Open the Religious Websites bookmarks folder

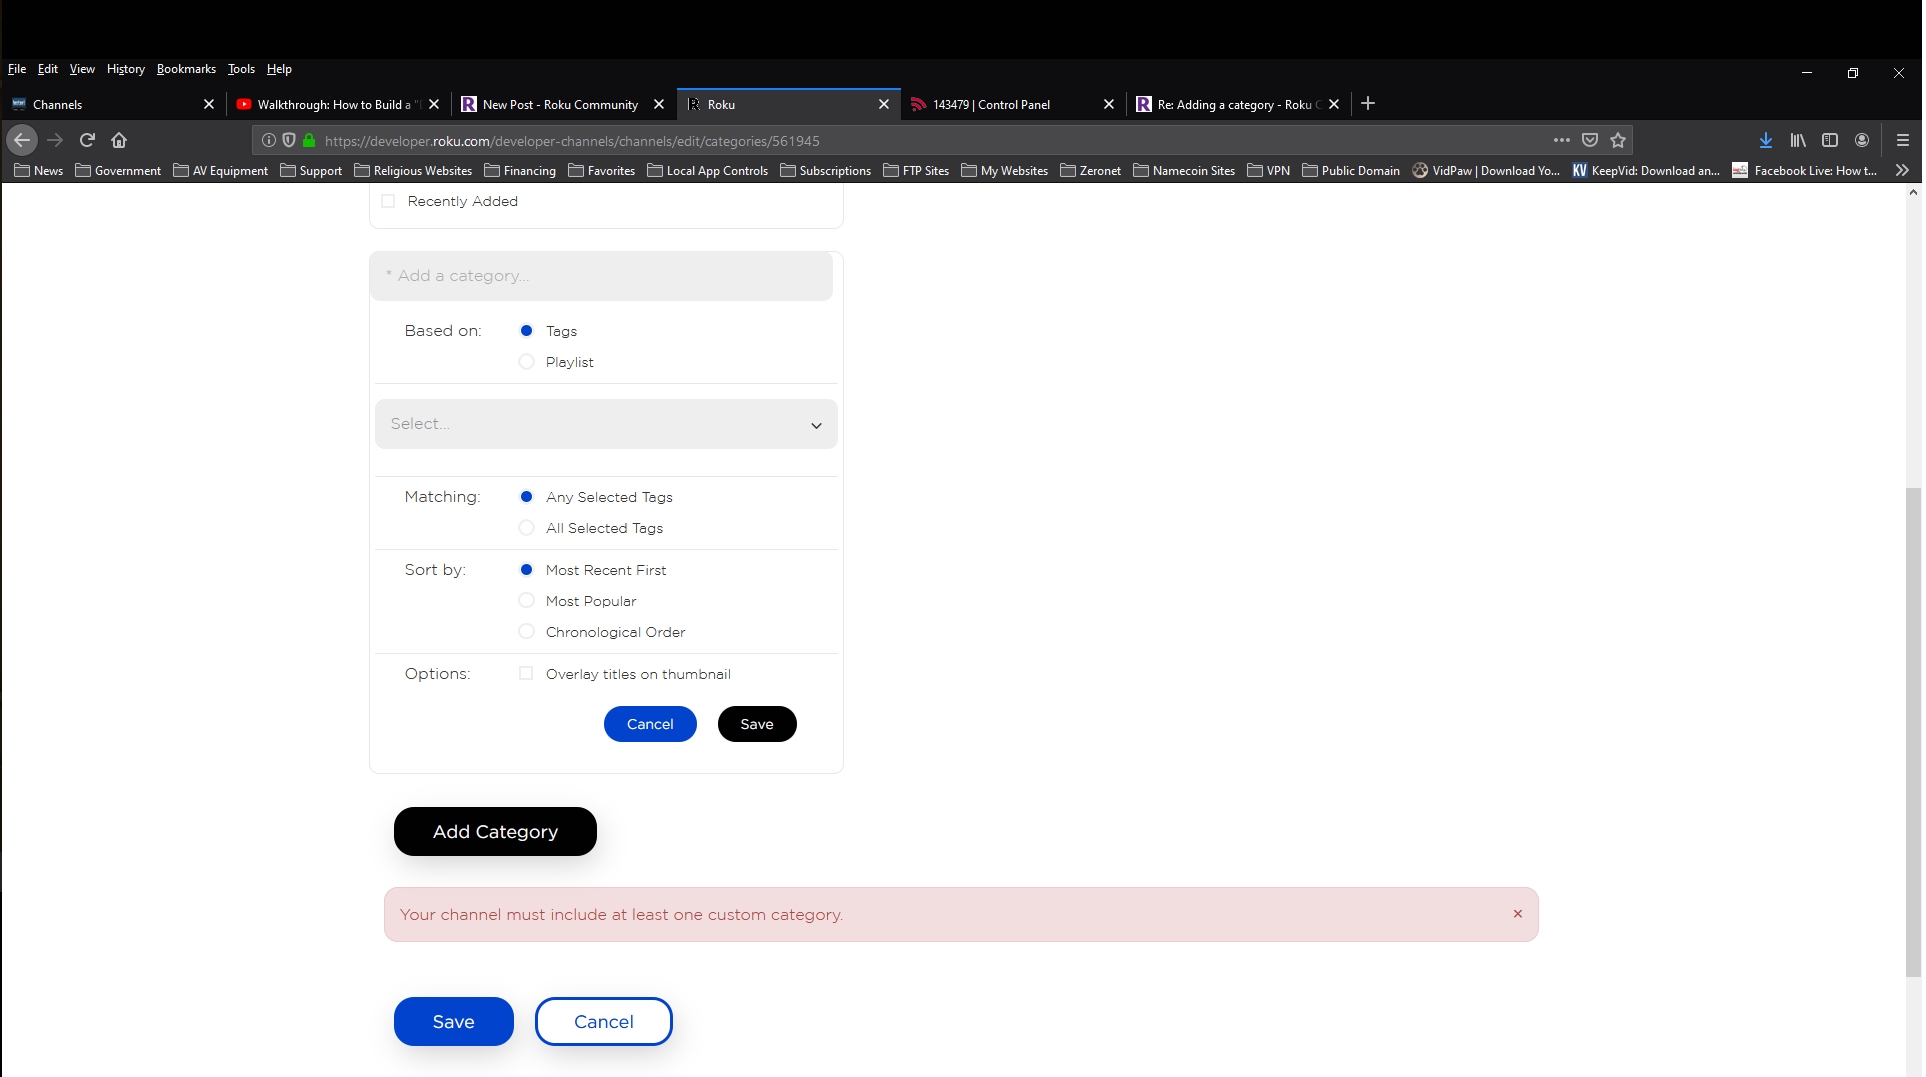click(x=413, y=170)
